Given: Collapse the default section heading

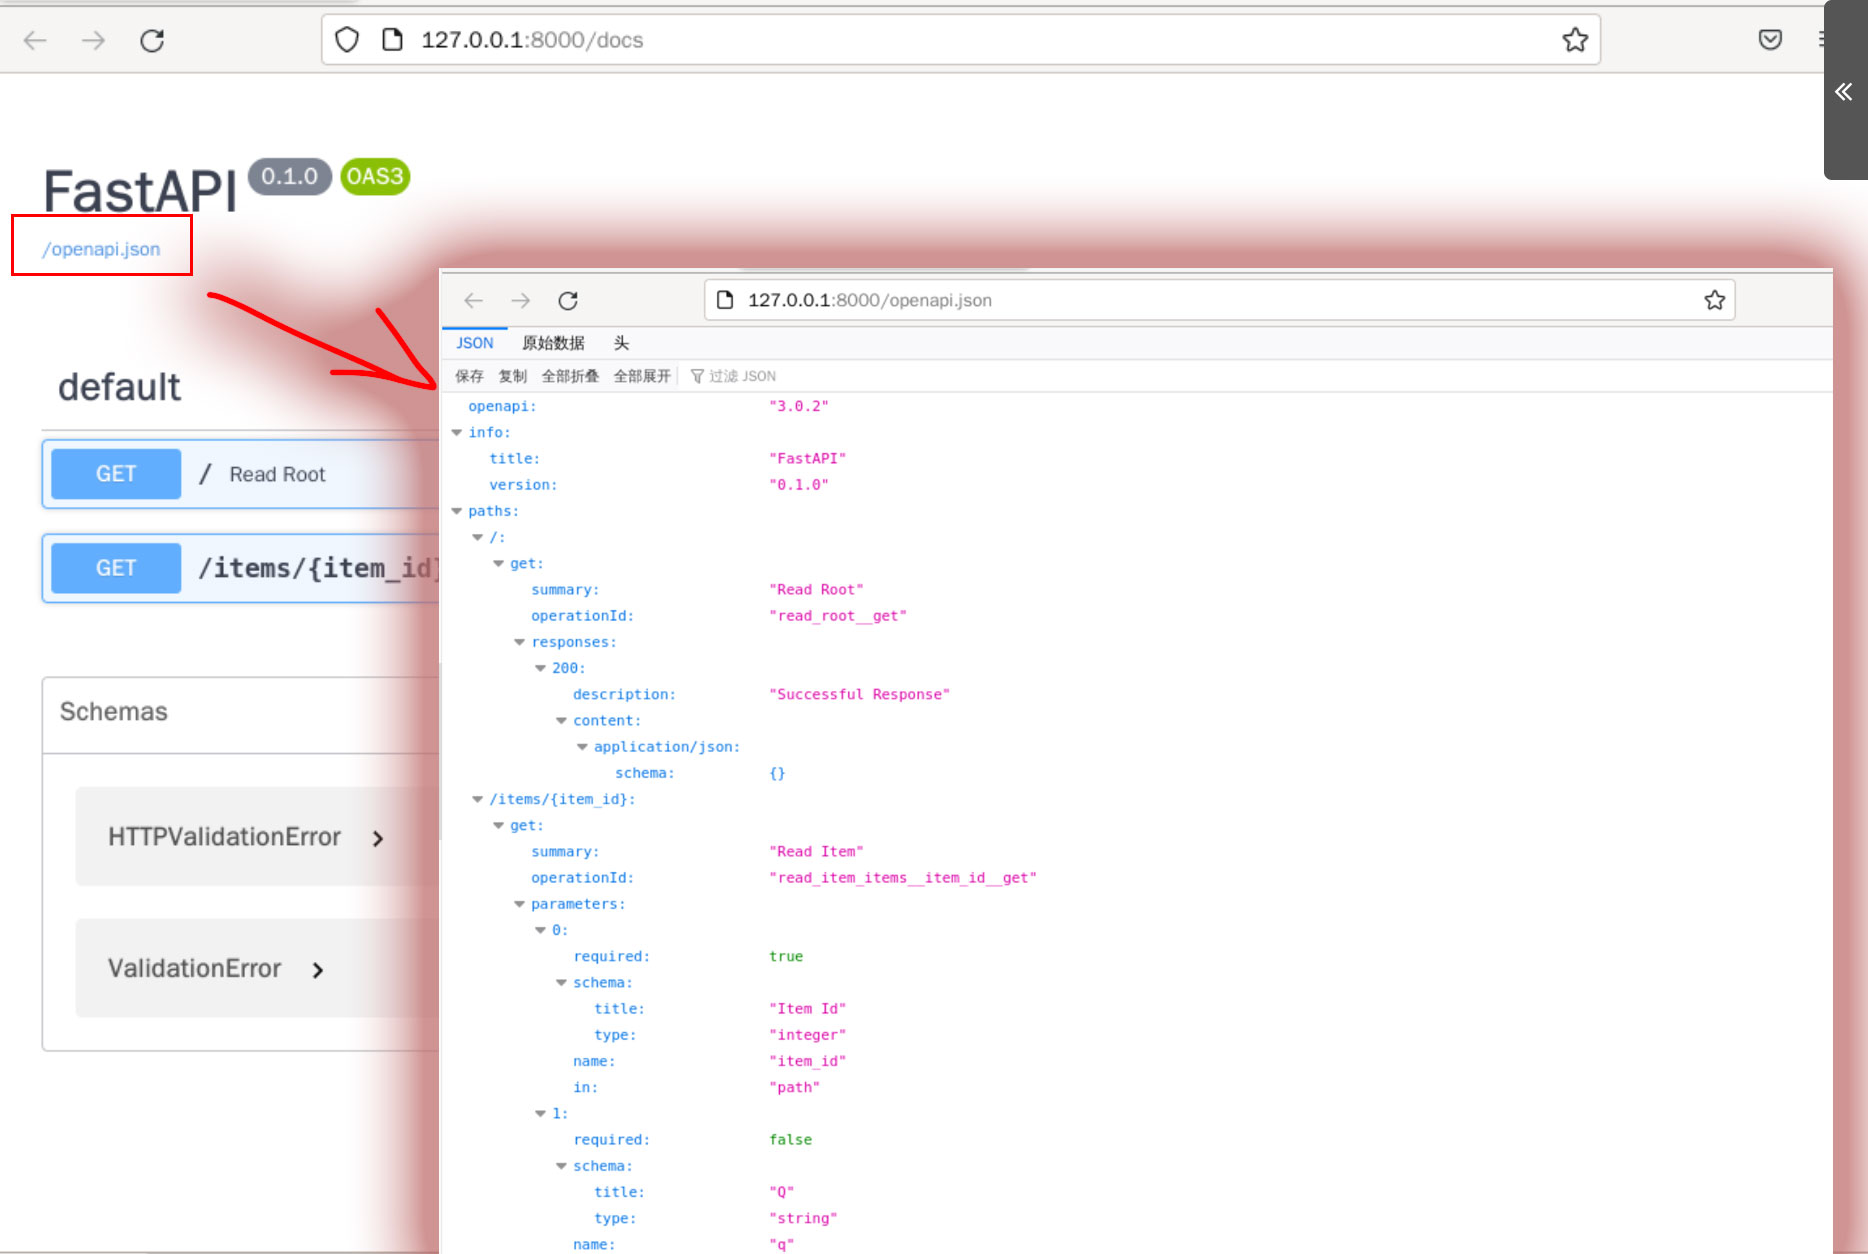Looking at the screenshot, I should pos(119,387).
